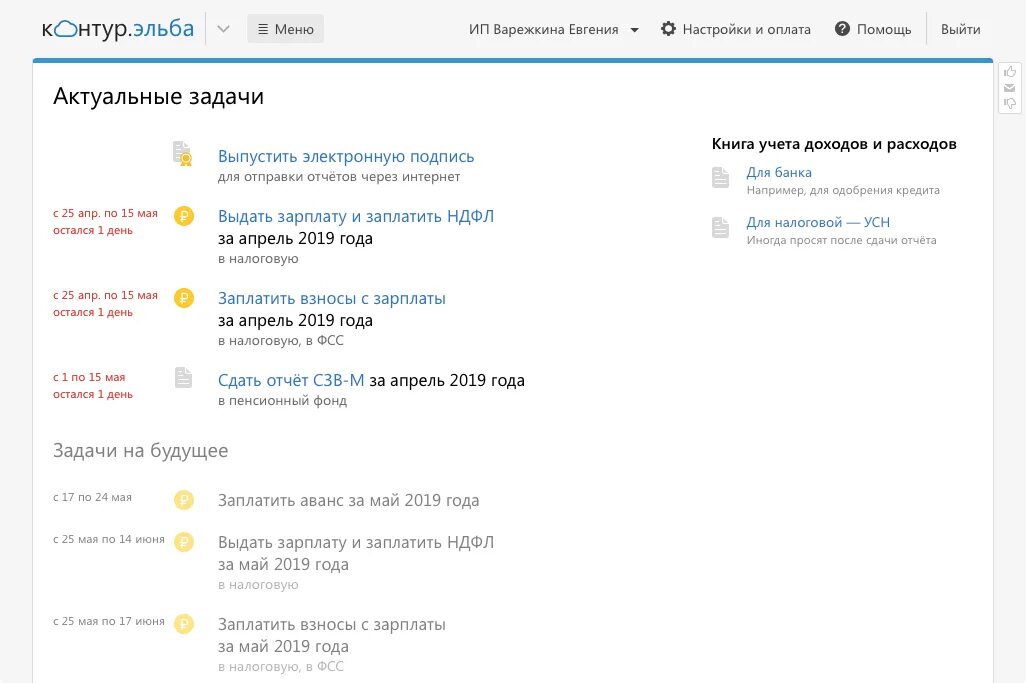1026x683 pixels.
Task: Click the help question mark icon
Action: [x=842, y=29]
